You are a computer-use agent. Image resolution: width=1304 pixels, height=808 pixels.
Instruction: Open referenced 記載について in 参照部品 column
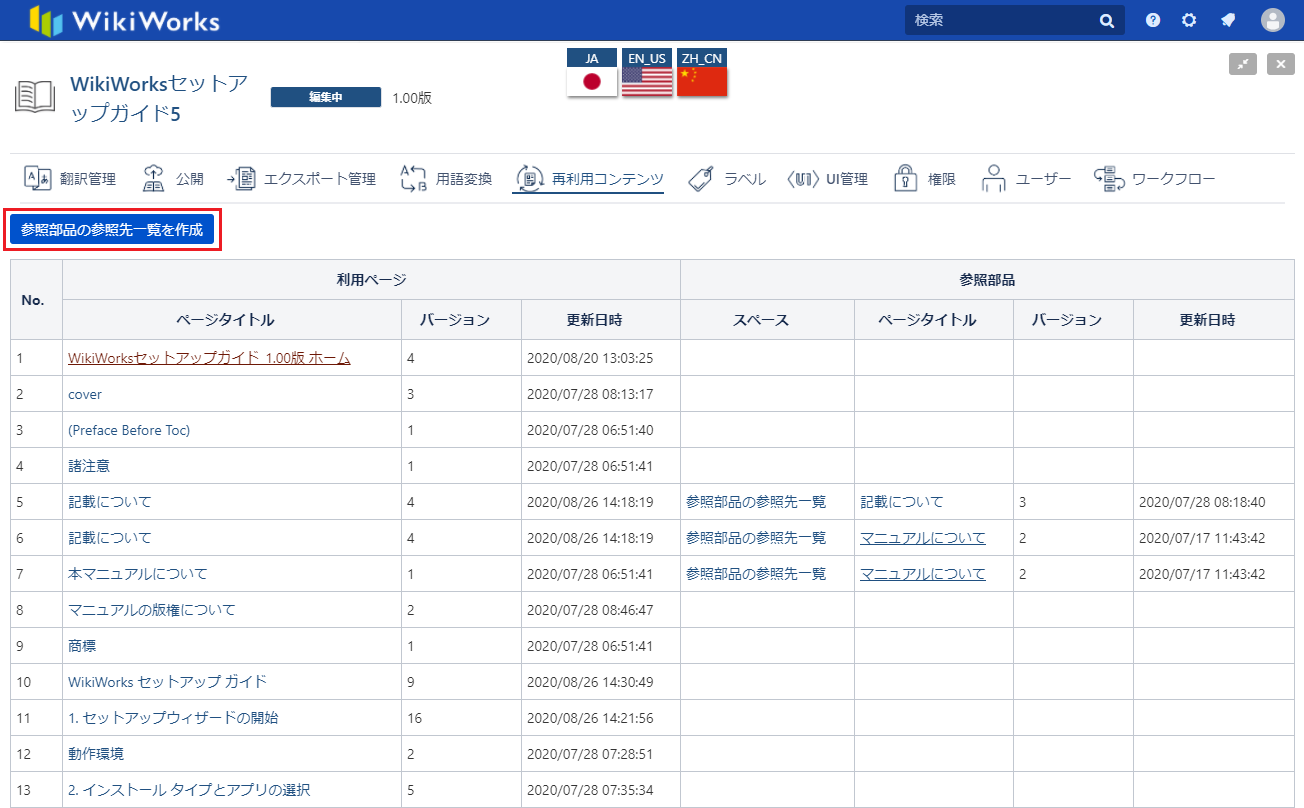(x=902, y=502)
